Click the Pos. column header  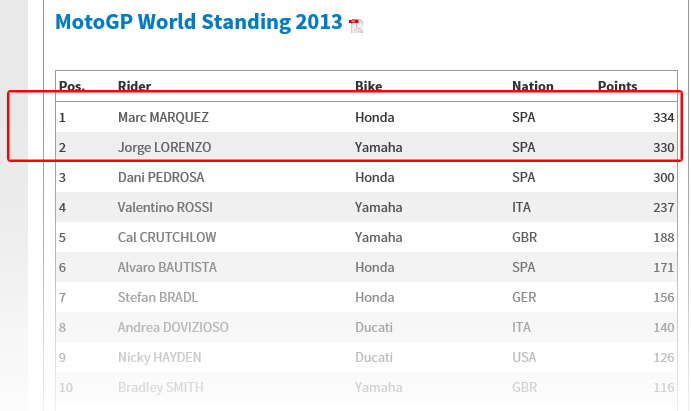pos(72,86)
